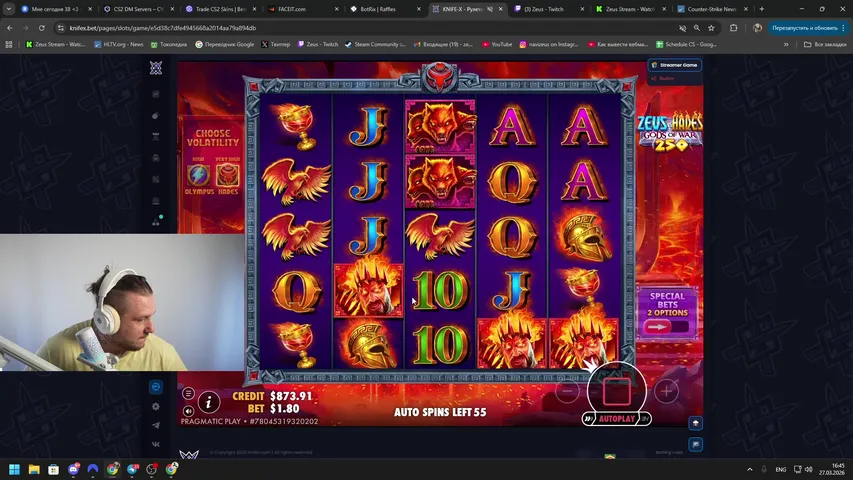Click the system tray volume icon
This screenshot has height=480, width=853.
coord(809,469)
